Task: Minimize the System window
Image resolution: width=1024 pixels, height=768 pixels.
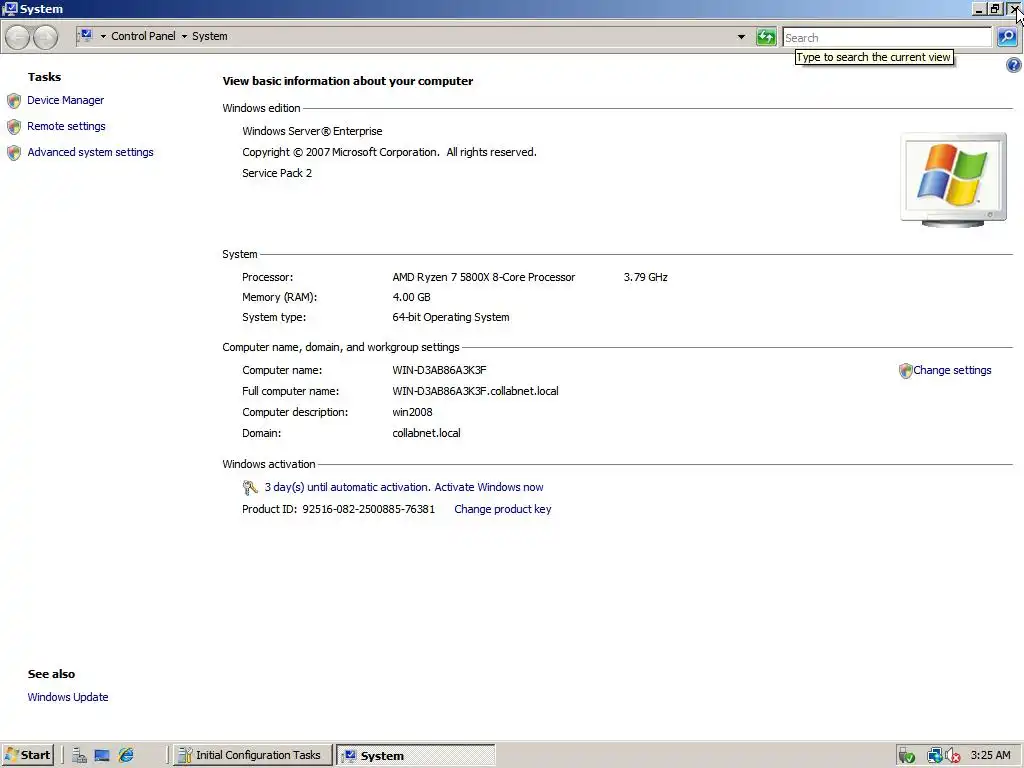Action: click(978, 9)
